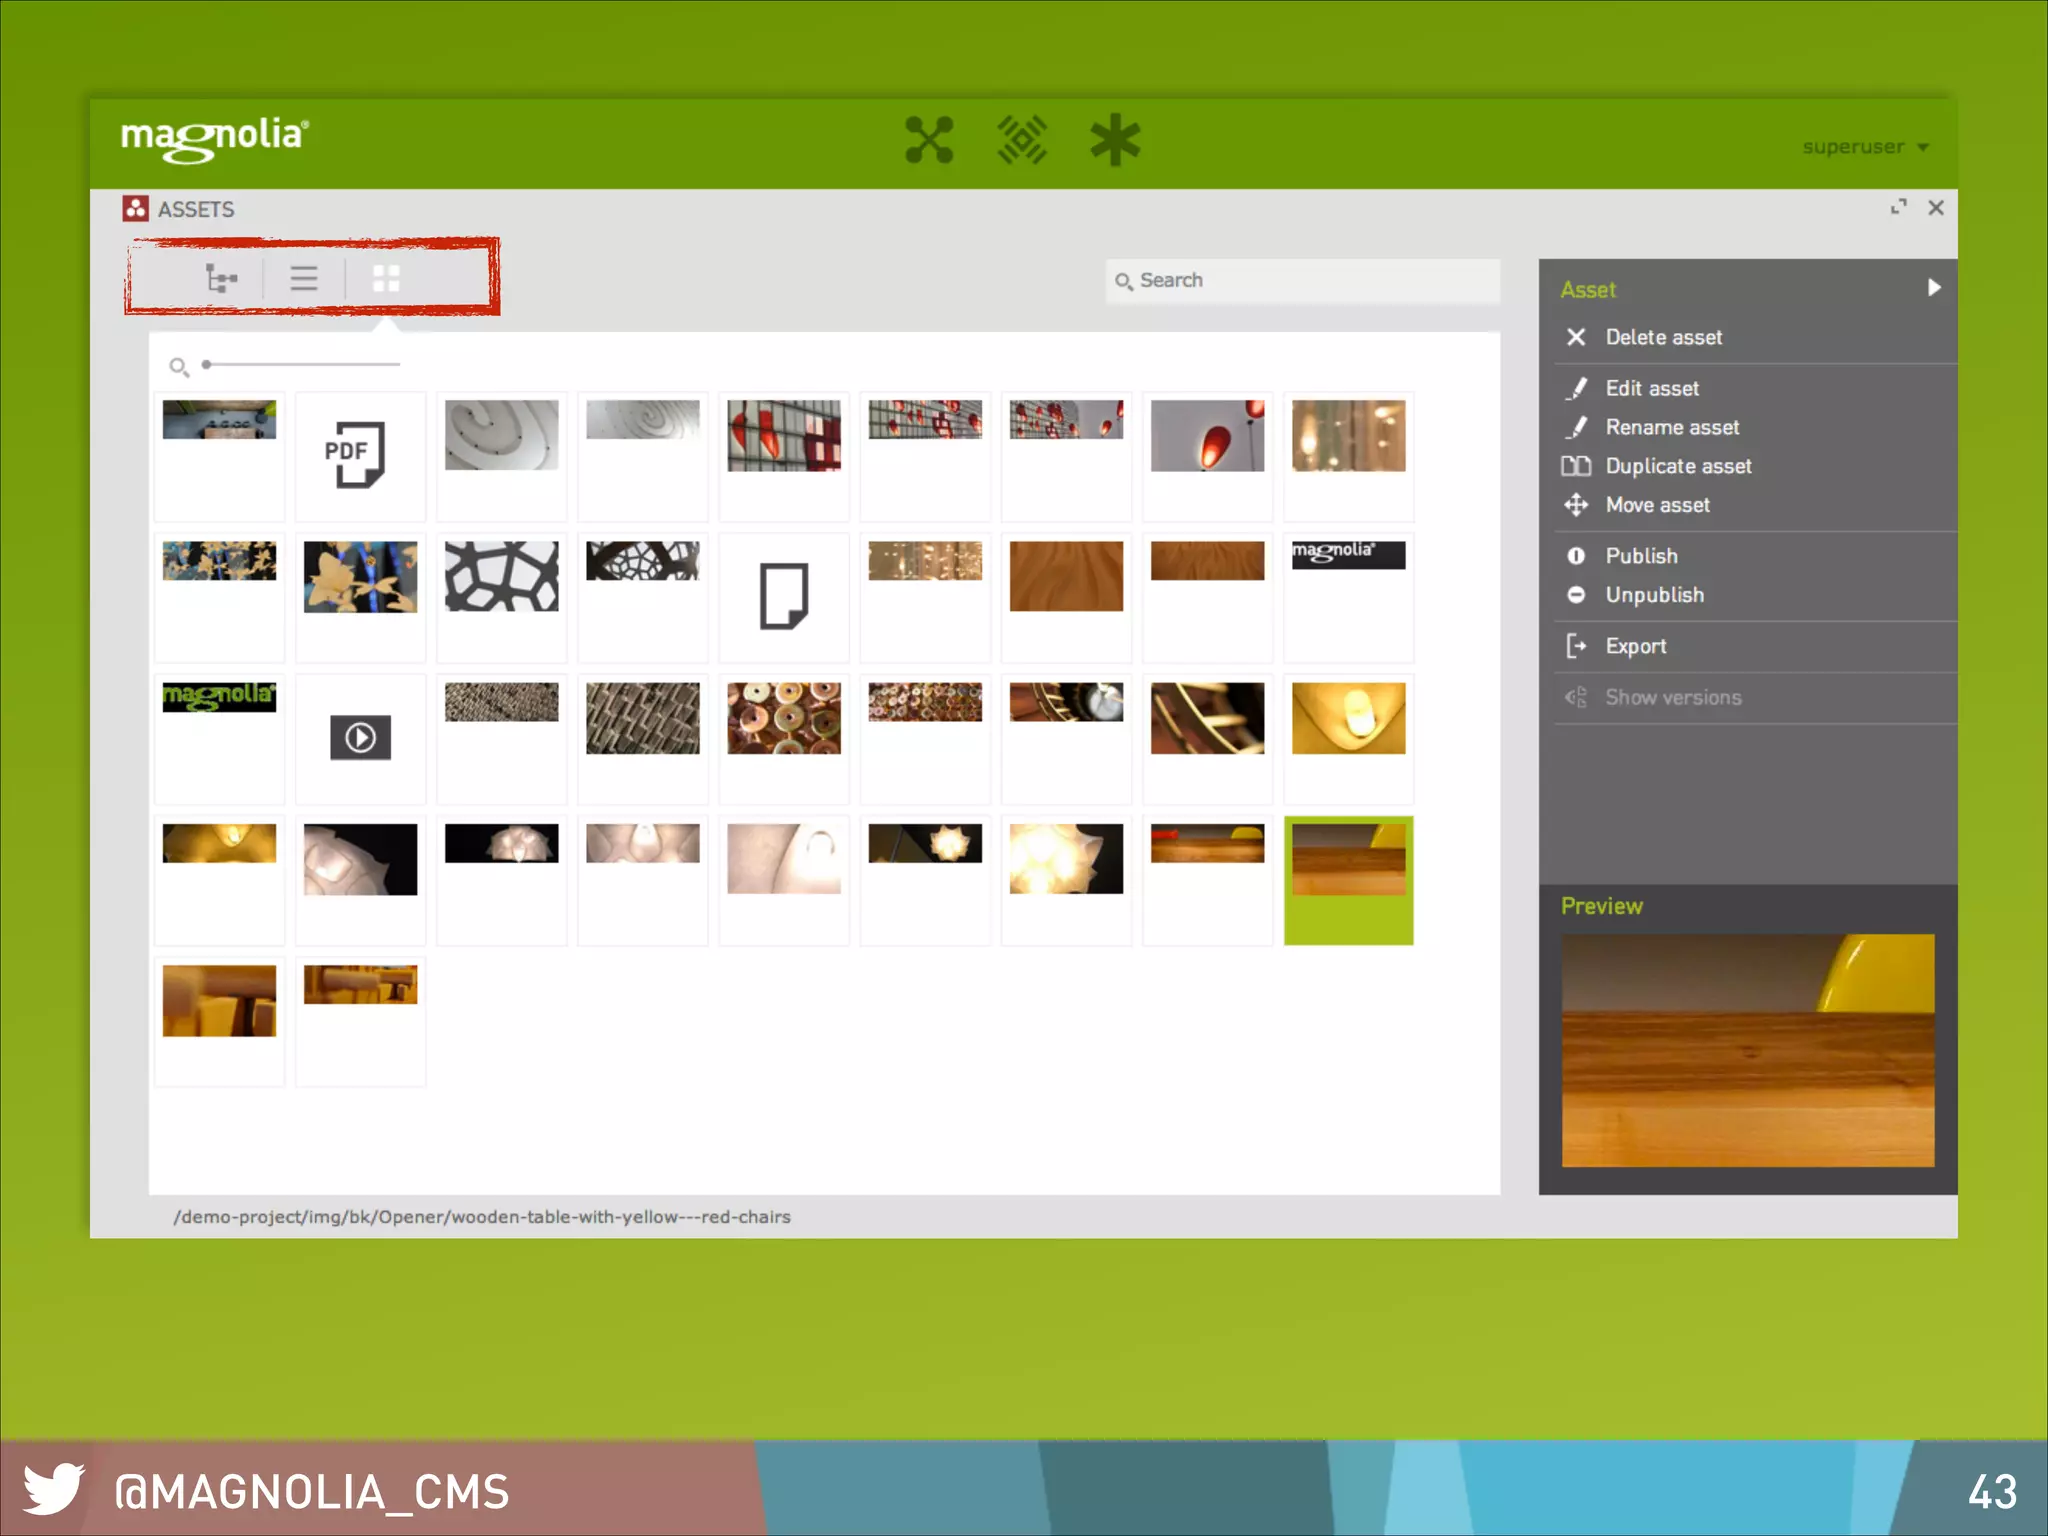Unpublish the selected asset
Screen dimensions: 2048x1536
(1654, 595)
